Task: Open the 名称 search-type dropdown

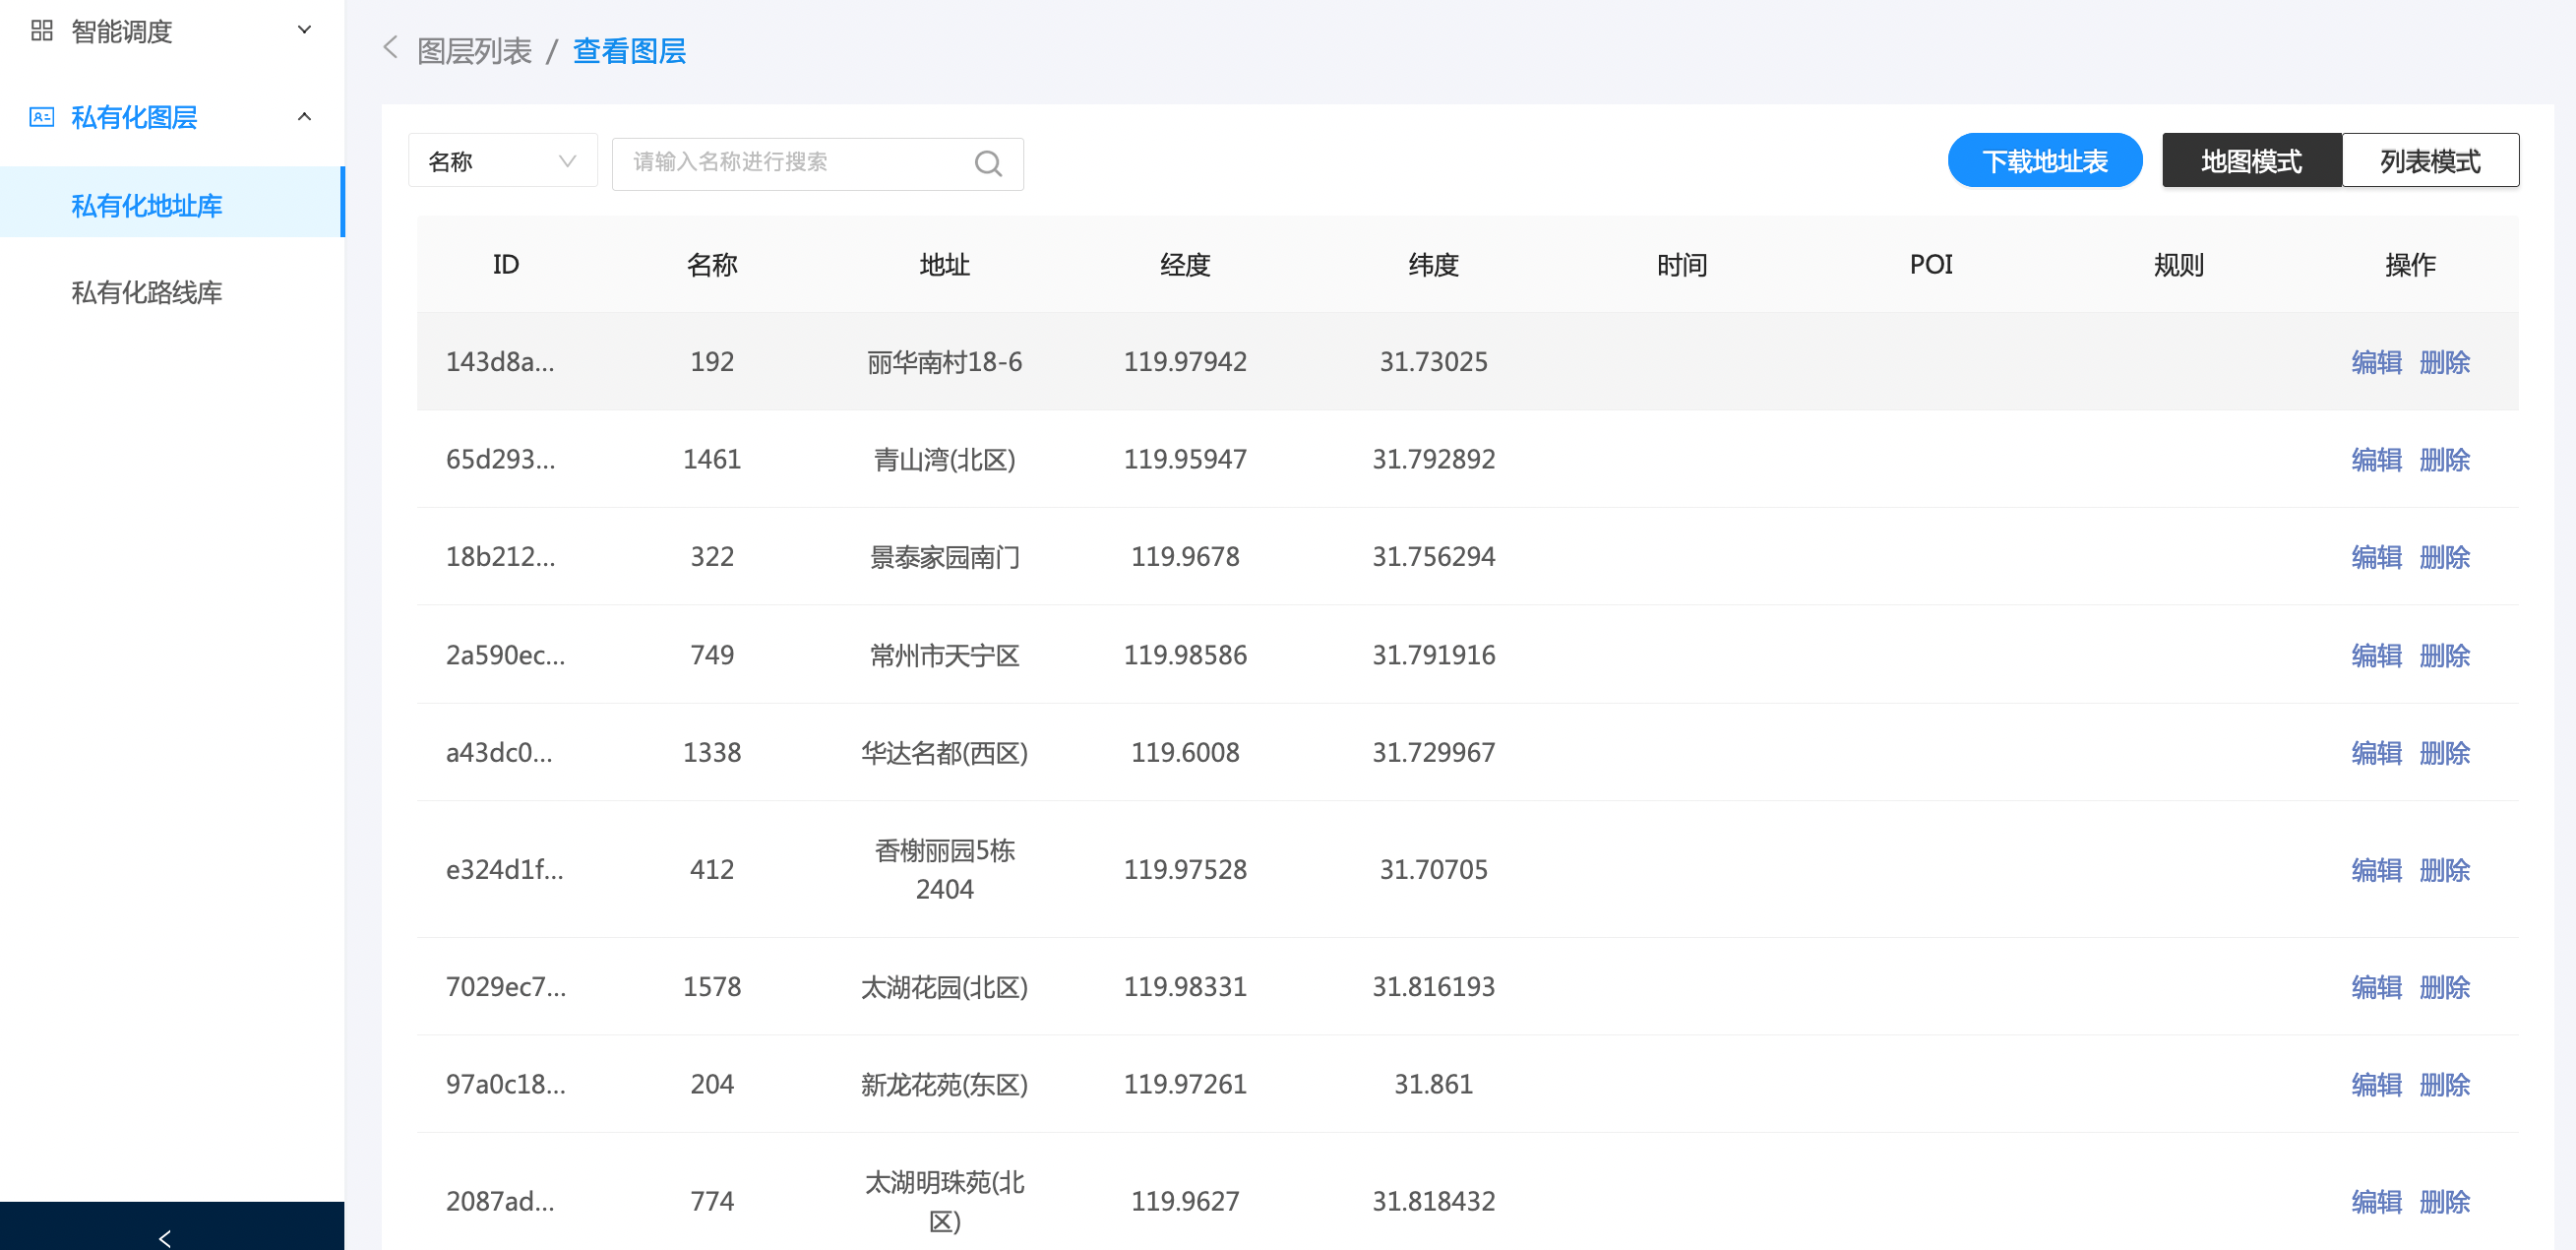Action: coord(502,161)
